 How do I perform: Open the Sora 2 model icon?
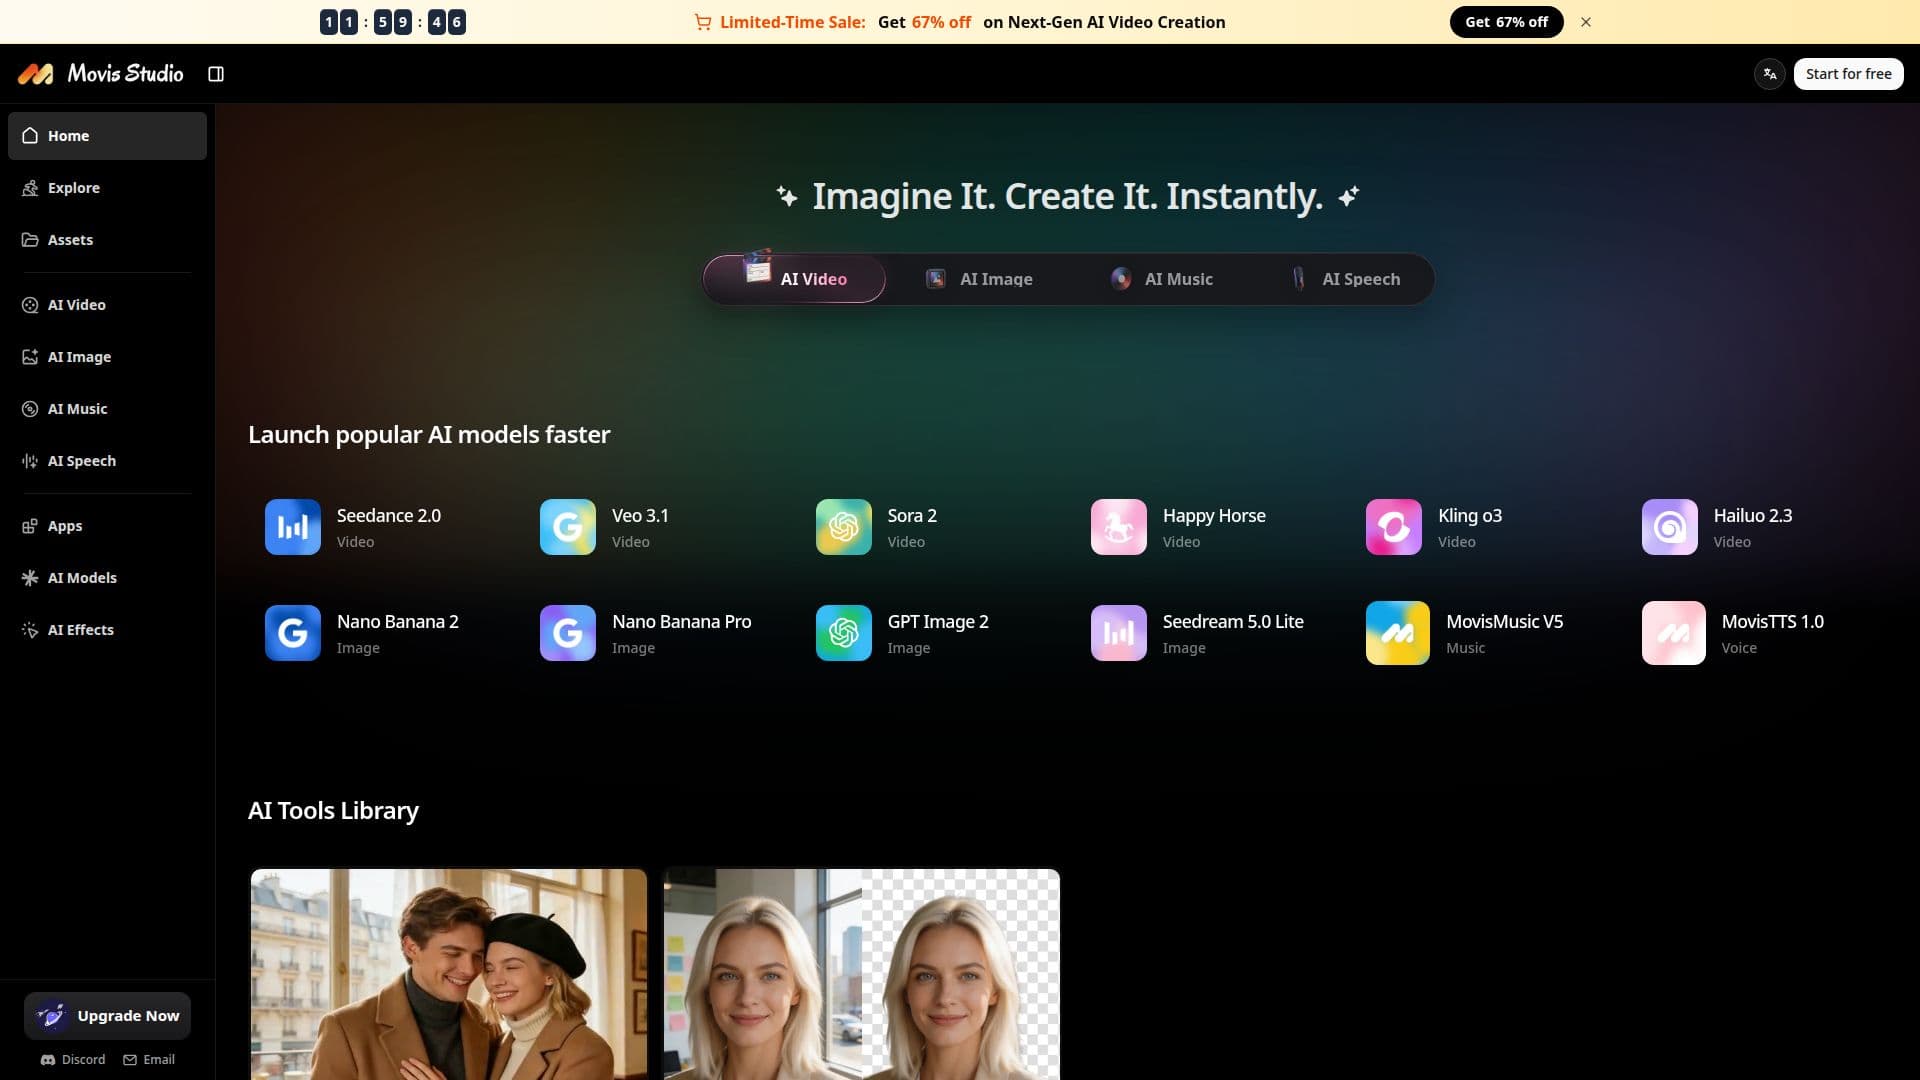(x=844, y=527)
